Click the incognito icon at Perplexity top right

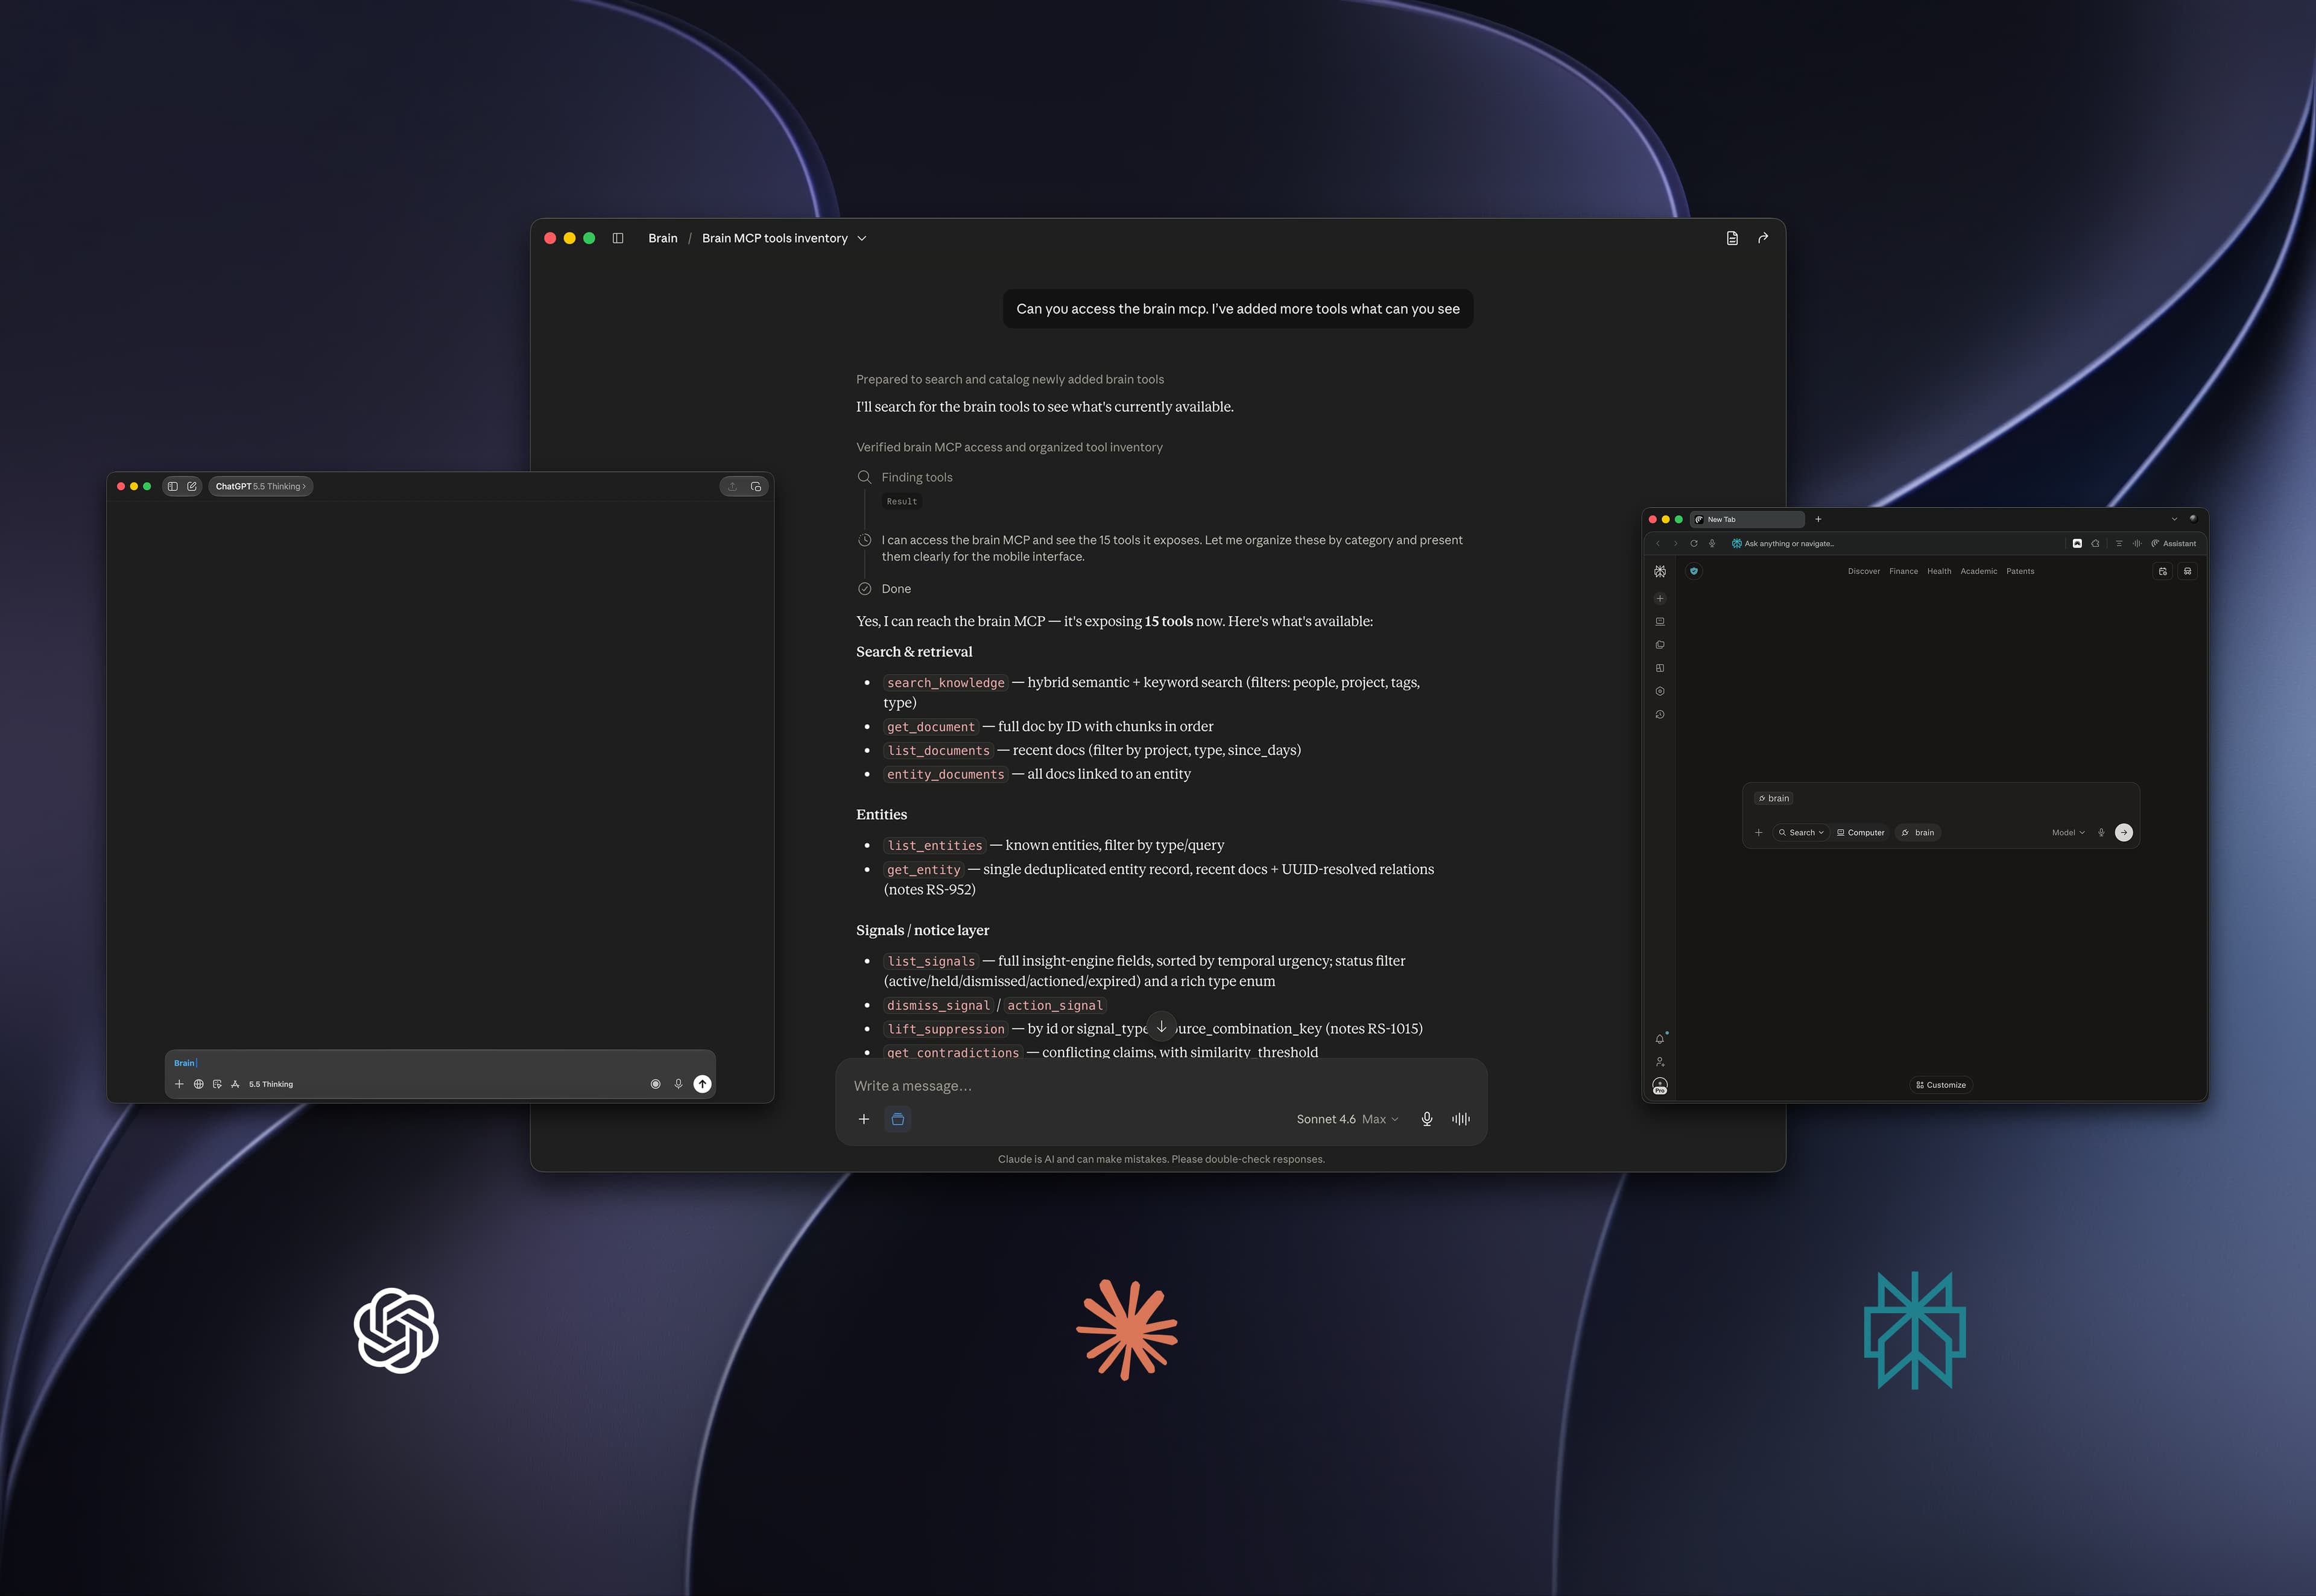coord(2187,571)
